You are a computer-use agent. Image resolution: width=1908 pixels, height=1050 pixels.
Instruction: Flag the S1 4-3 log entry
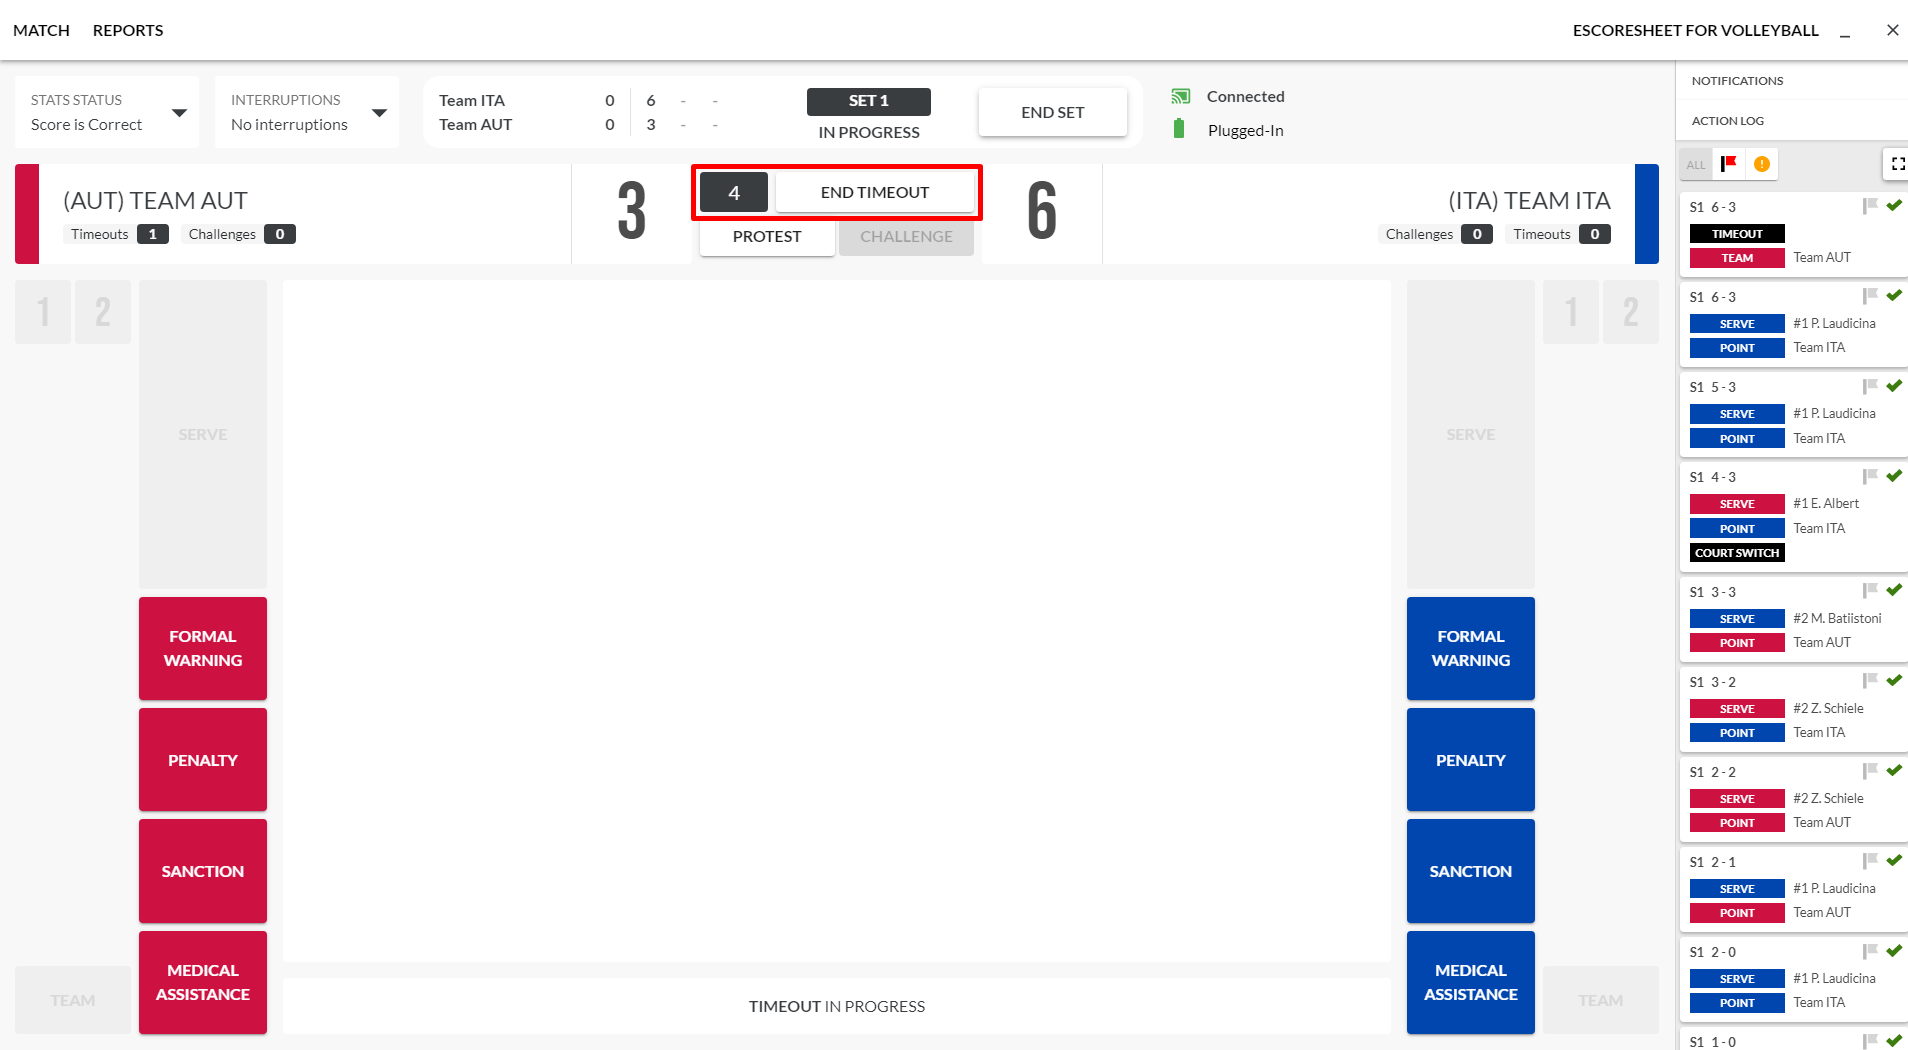[1870, 476]
